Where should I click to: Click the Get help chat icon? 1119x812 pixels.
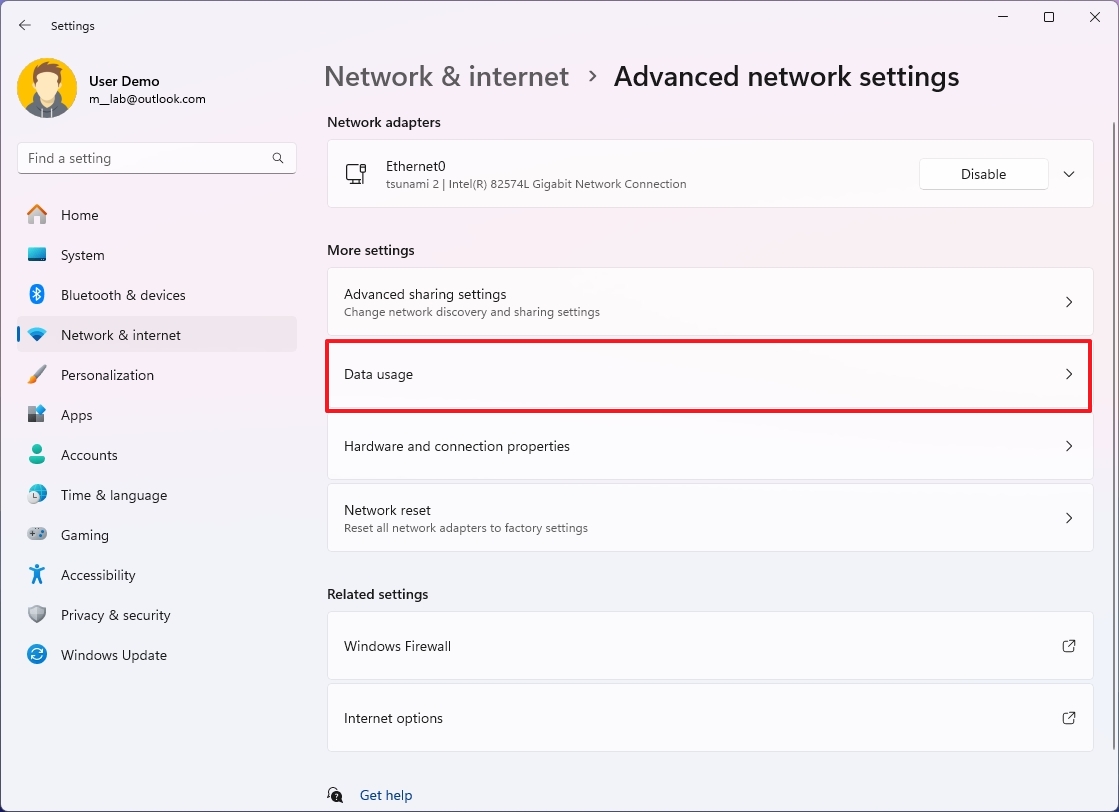(335, 795)
